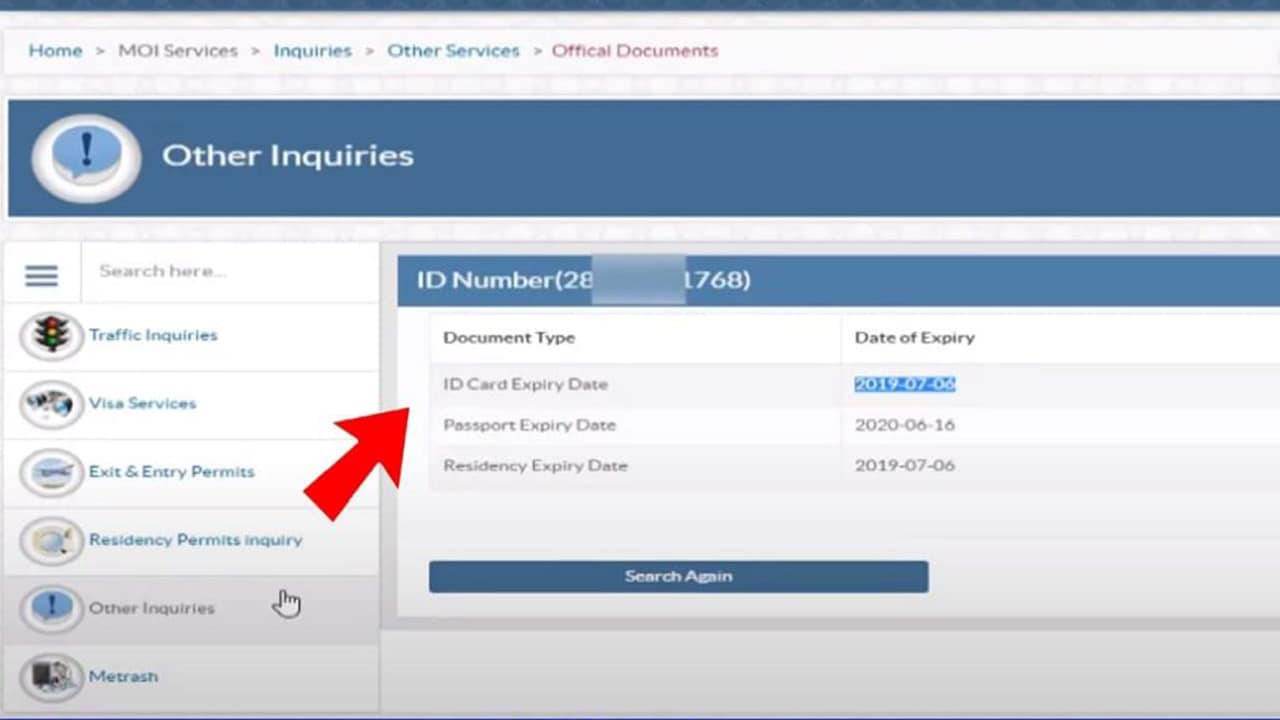Open Other Services from the breadcrumb

point(453,50)
